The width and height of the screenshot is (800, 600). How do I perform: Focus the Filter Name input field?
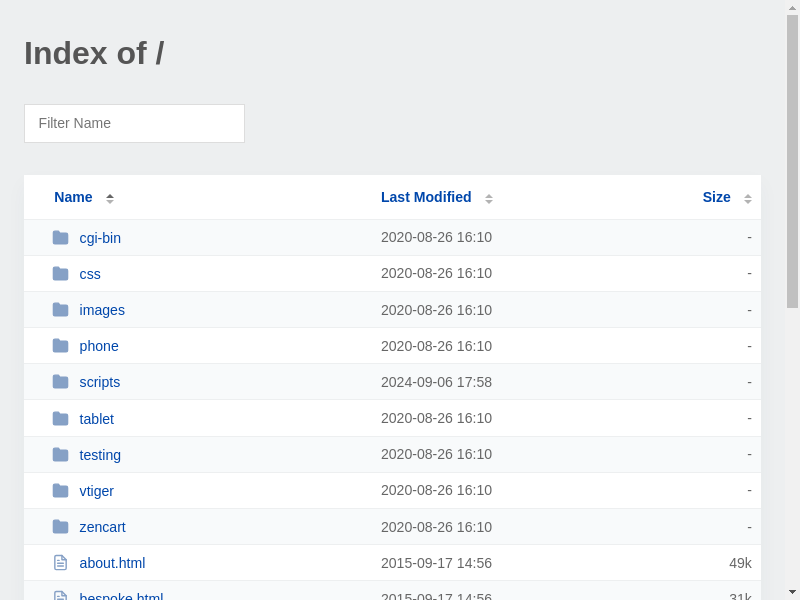(x=134, y=123)
